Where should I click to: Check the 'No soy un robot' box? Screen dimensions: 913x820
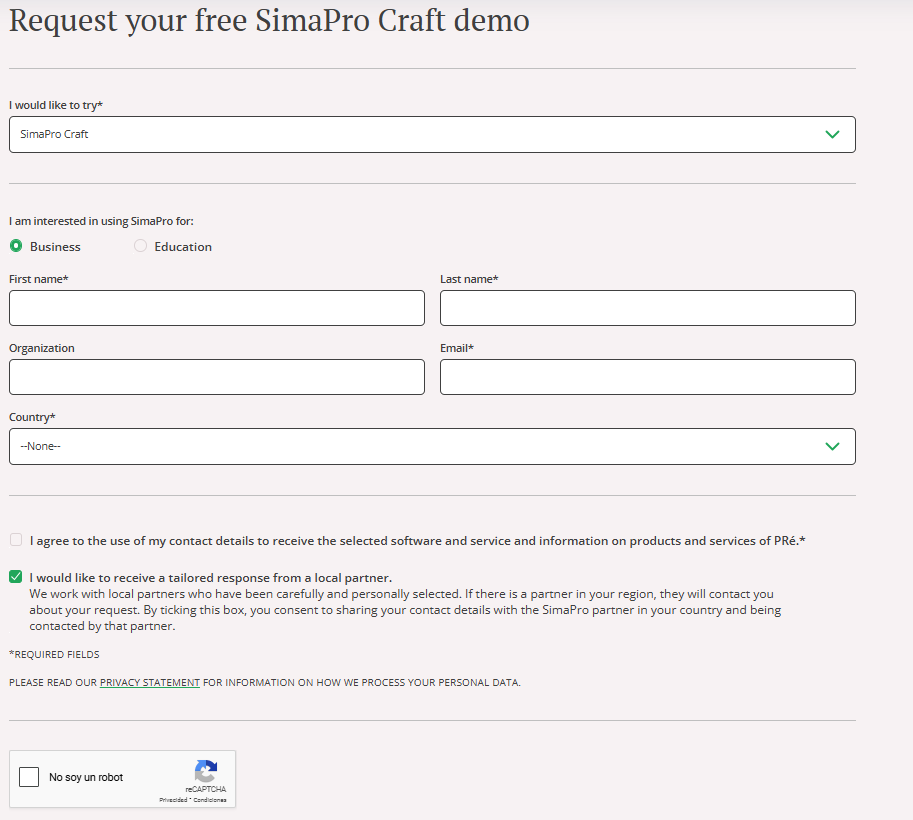coord(29,777)
